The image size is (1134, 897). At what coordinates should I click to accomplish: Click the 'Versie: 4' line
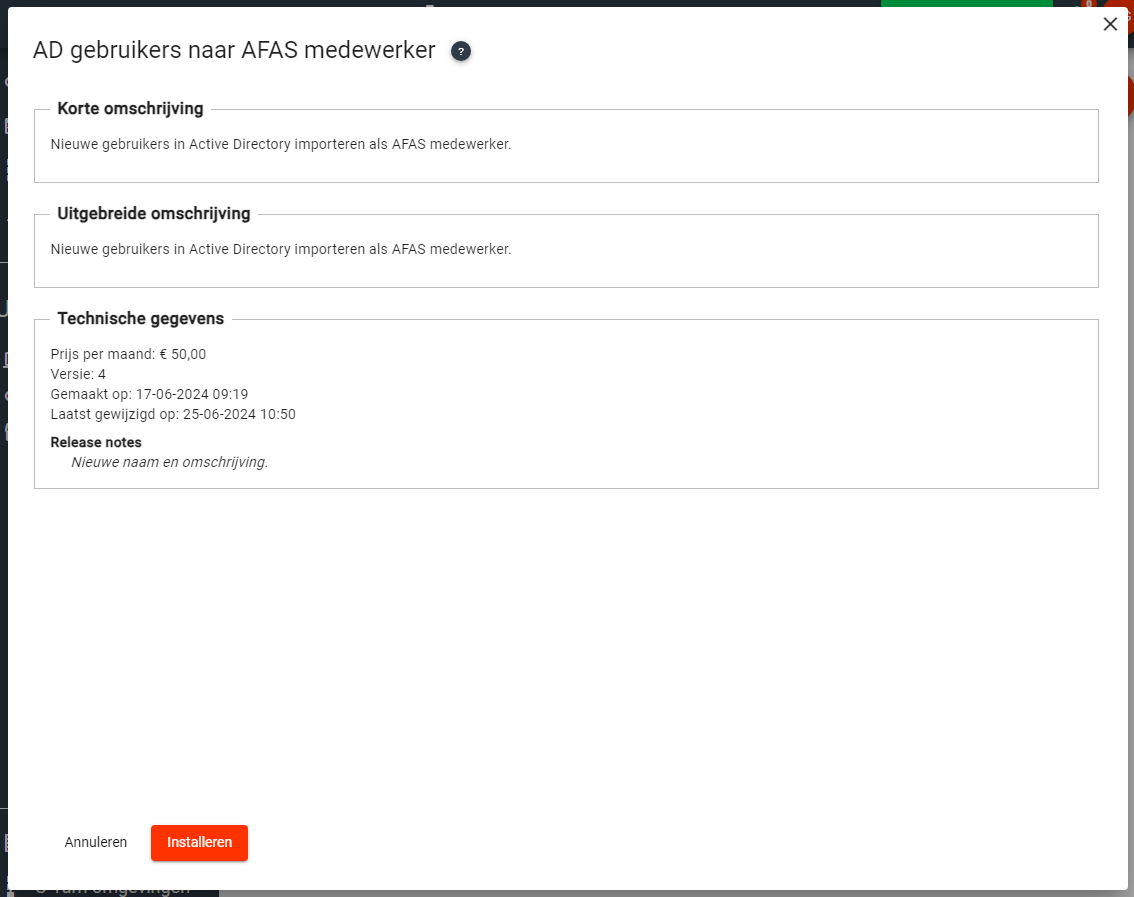tap(78, 374)
